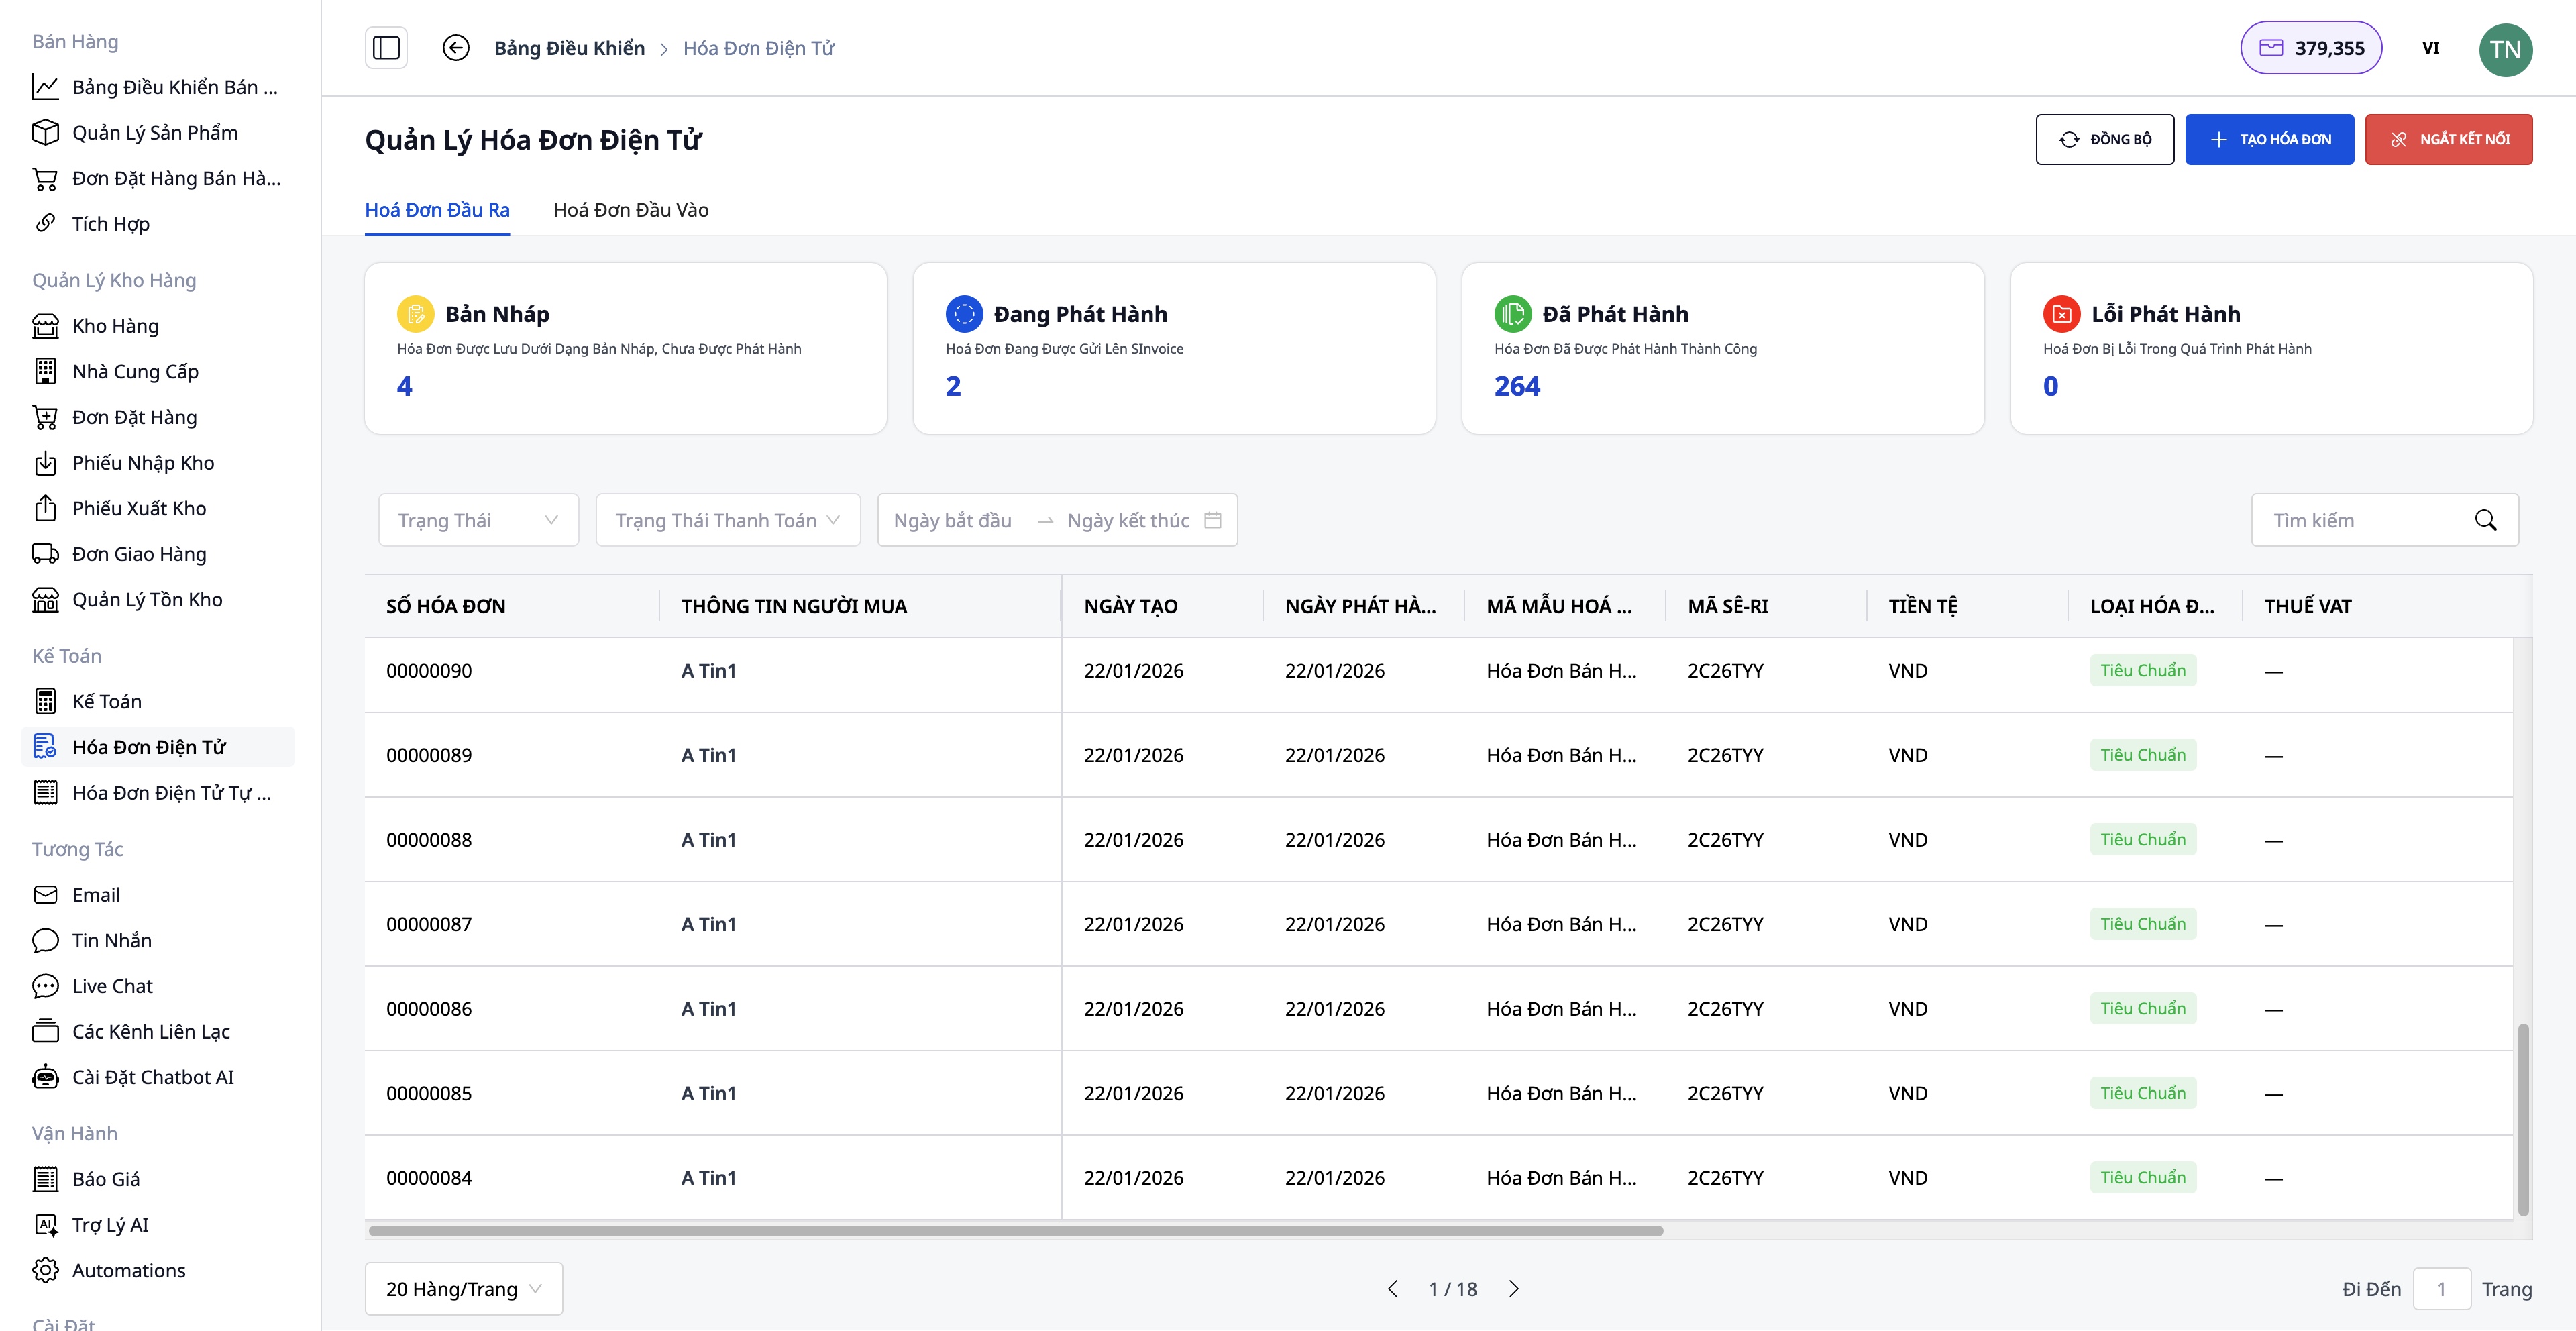Open Trạng Thái Thanh Toán dropdown

click(x=727, y=520)
